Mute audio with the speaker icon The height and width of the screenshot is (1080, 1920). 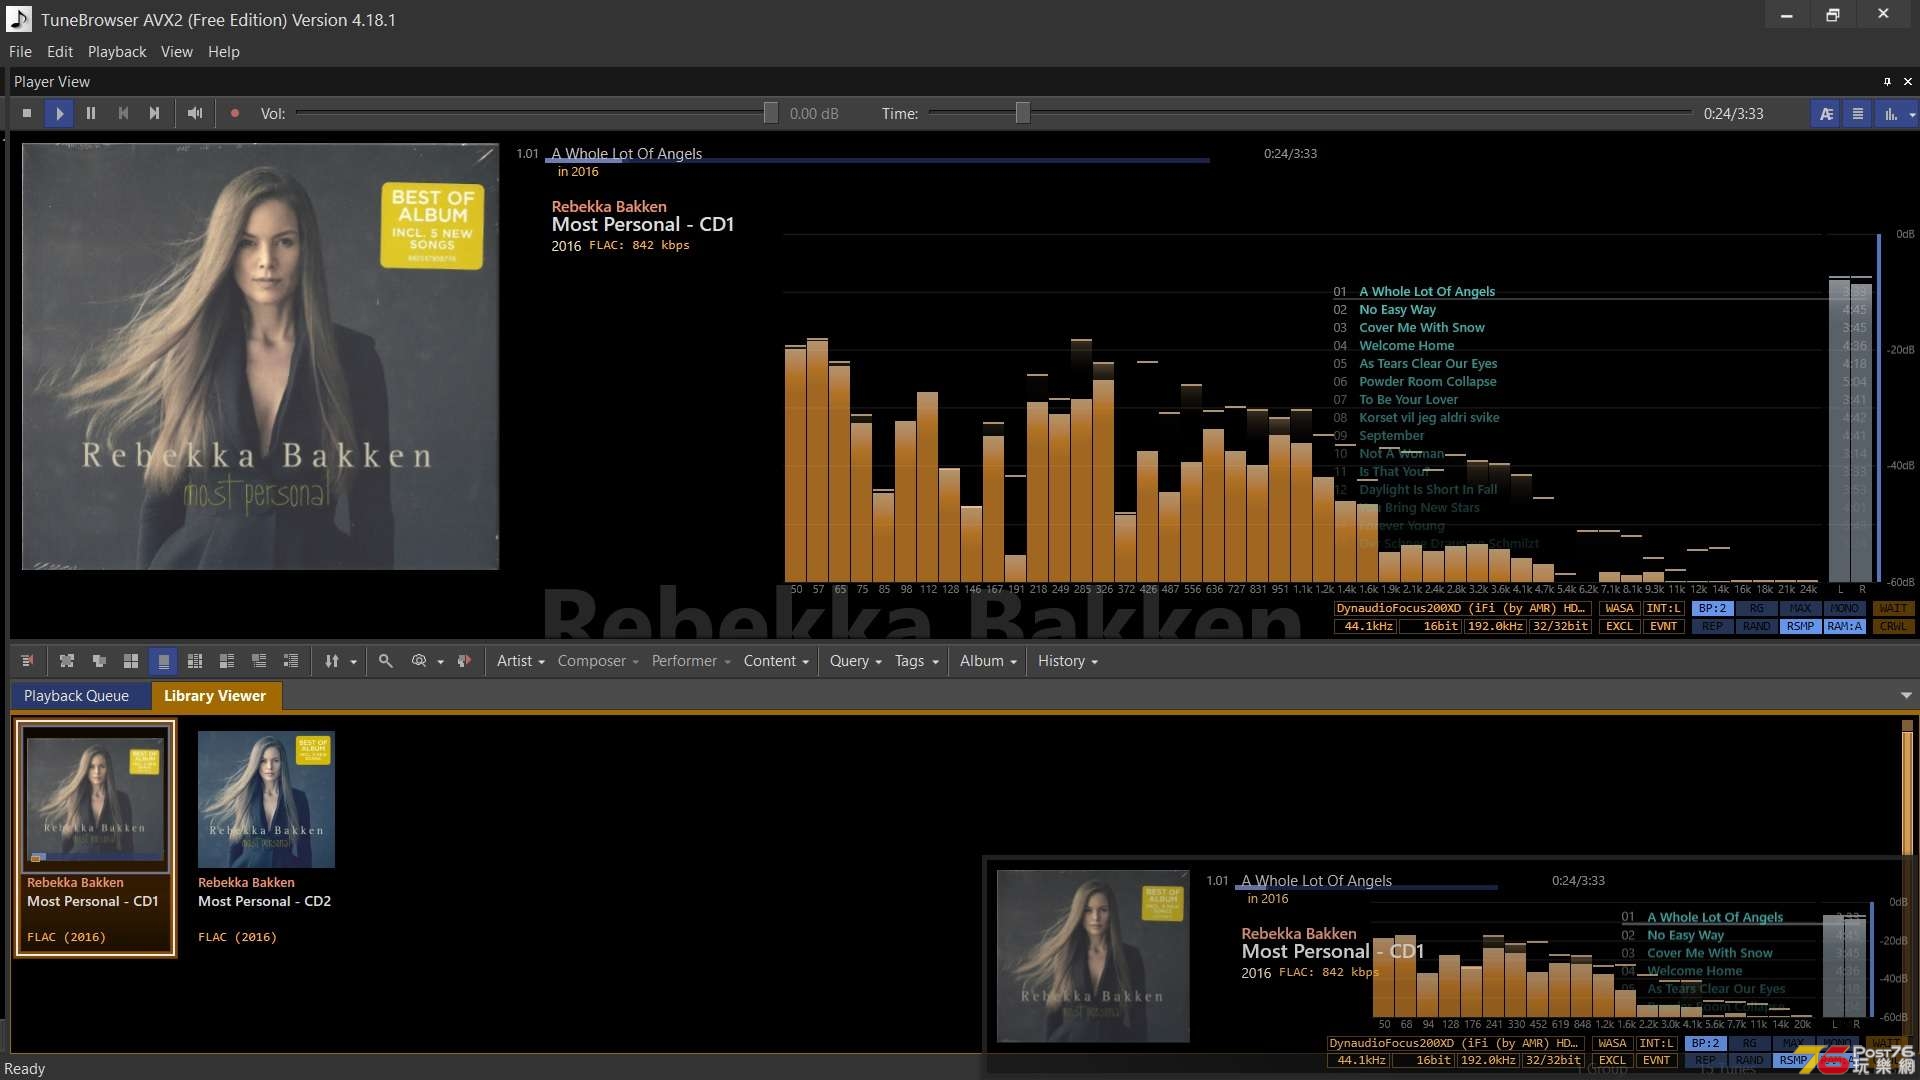(195, 114)
